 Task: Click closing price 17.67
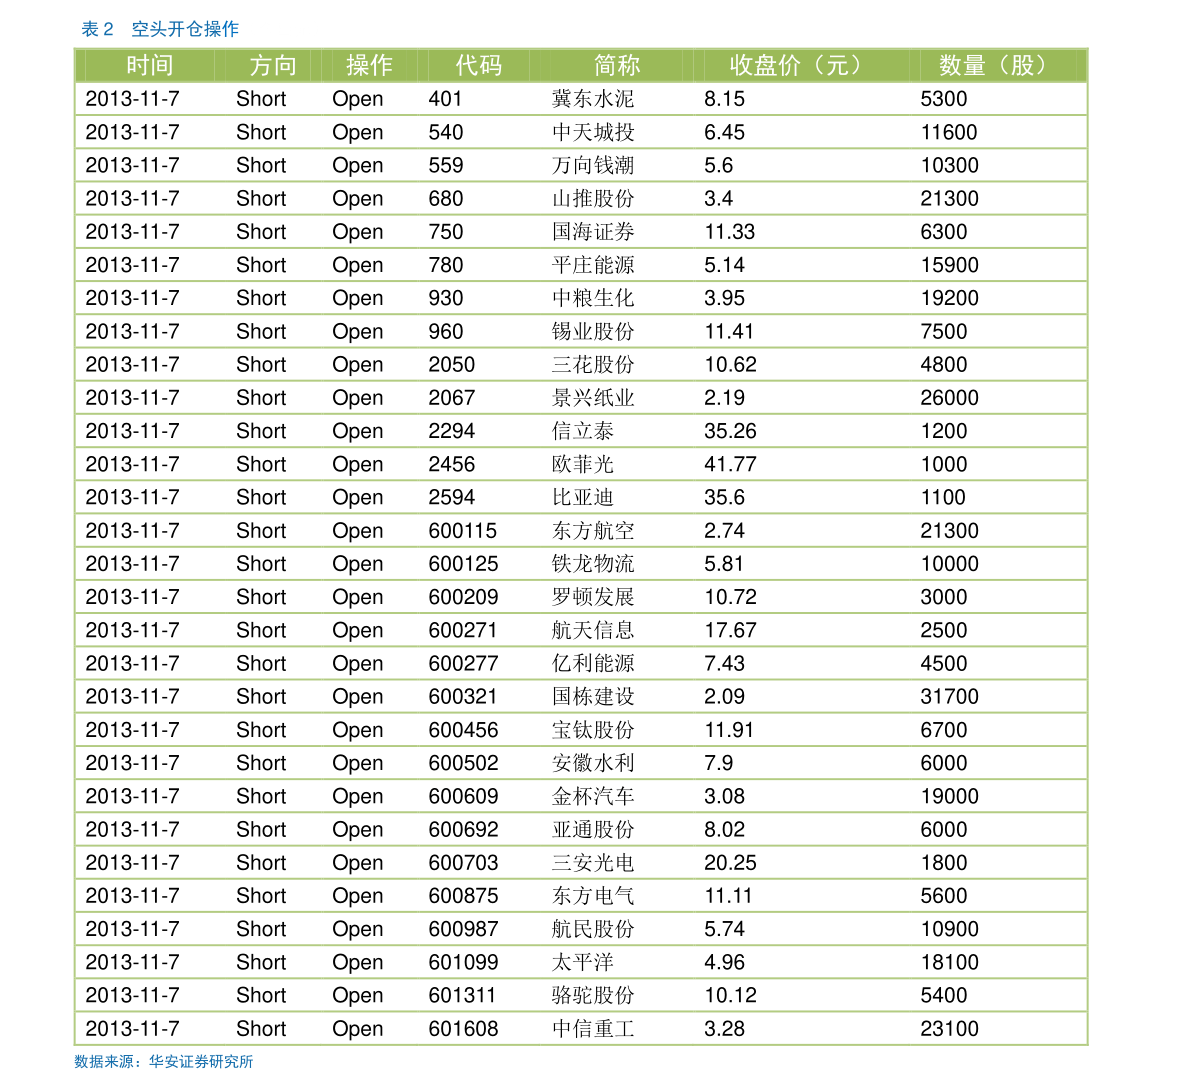pyautogui.click(x=731, y=631)
